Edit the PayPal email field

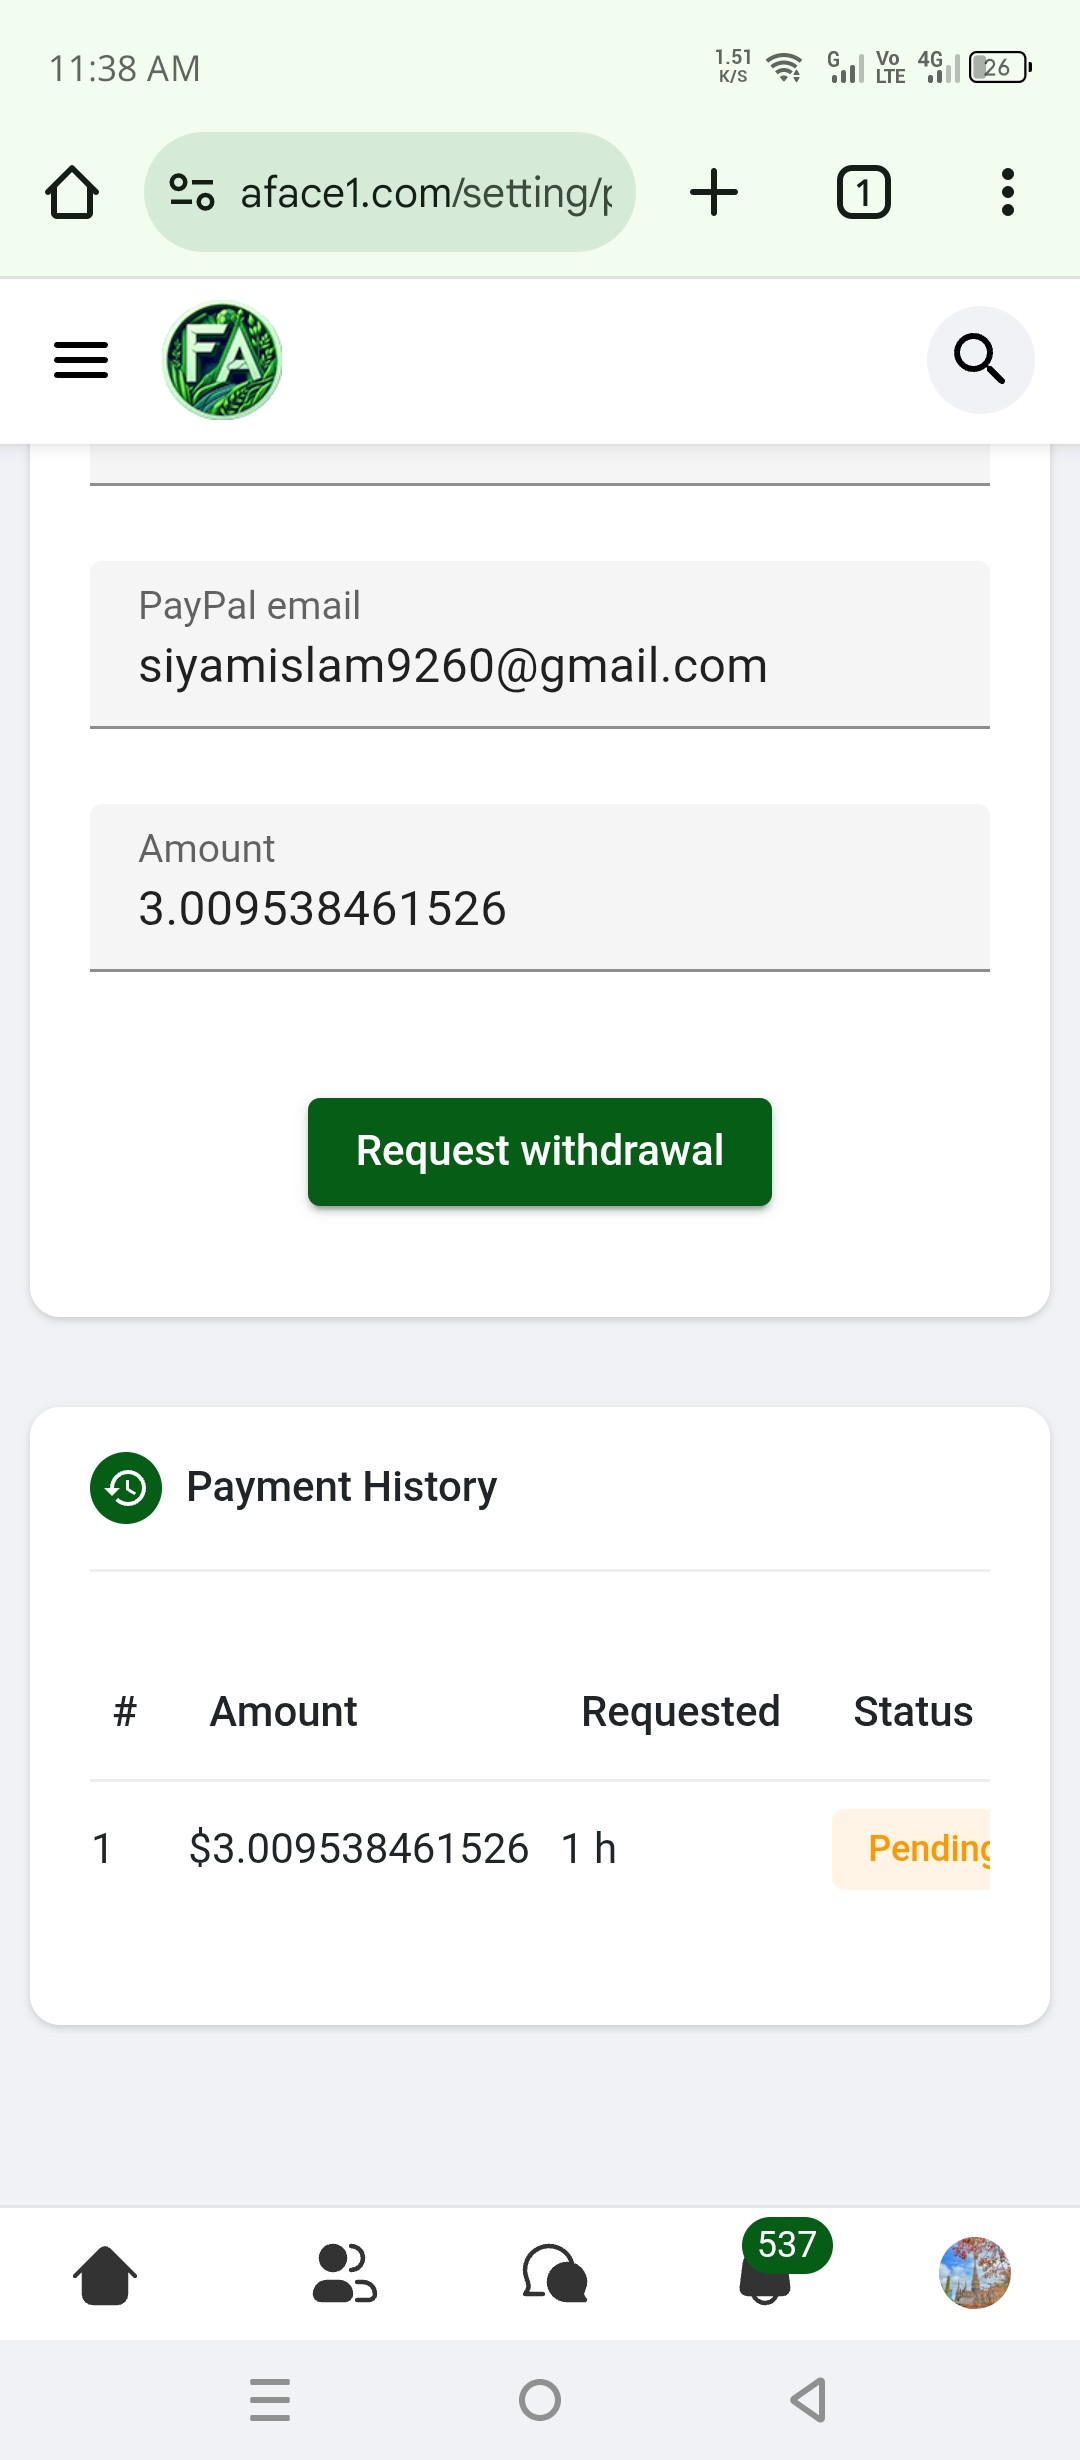coord(540,645)
